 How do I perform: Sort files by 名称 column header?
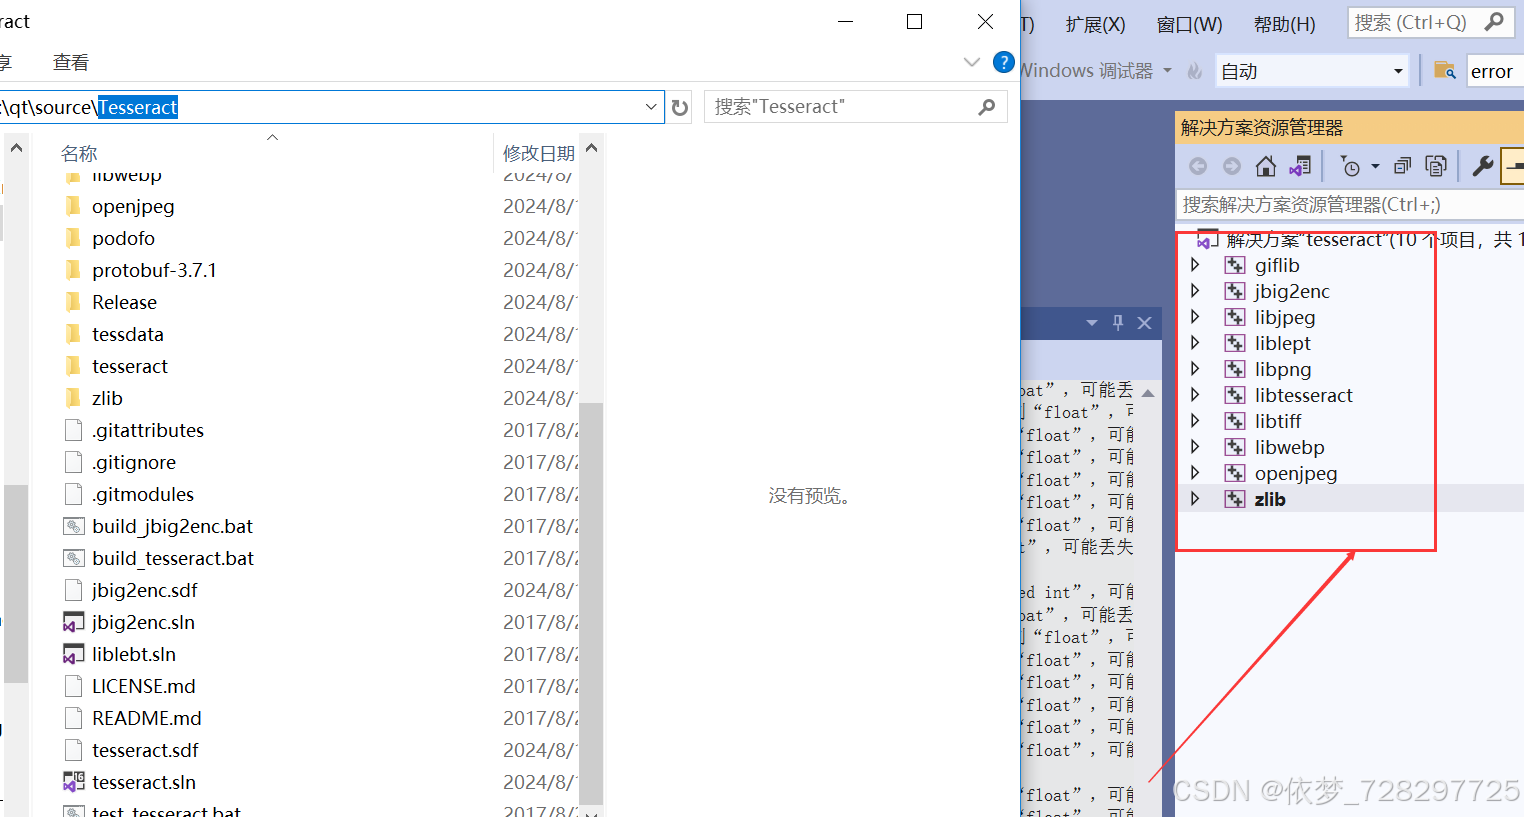pyautogui.click(x=79, y=153)
